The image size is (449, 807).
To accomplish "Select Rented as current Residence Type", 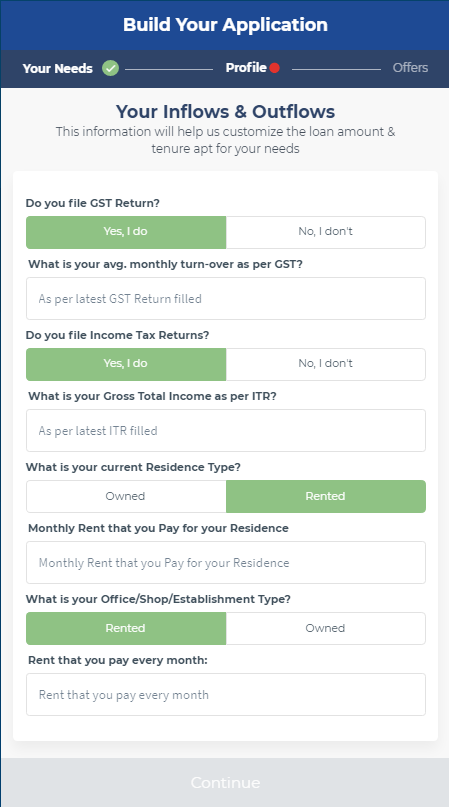I will click(325, 496).
